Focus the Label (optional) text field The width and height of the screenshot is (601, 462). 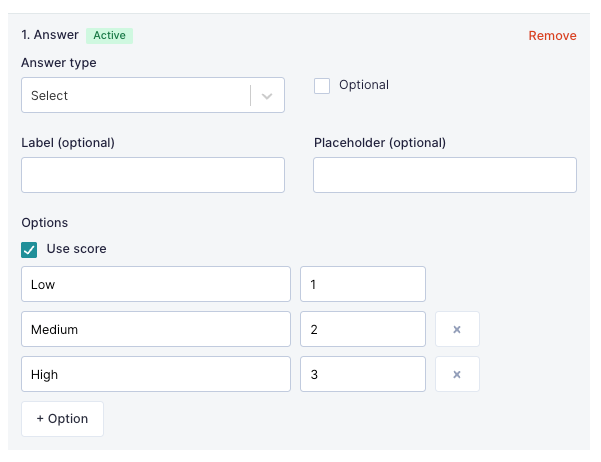[153, 175]
